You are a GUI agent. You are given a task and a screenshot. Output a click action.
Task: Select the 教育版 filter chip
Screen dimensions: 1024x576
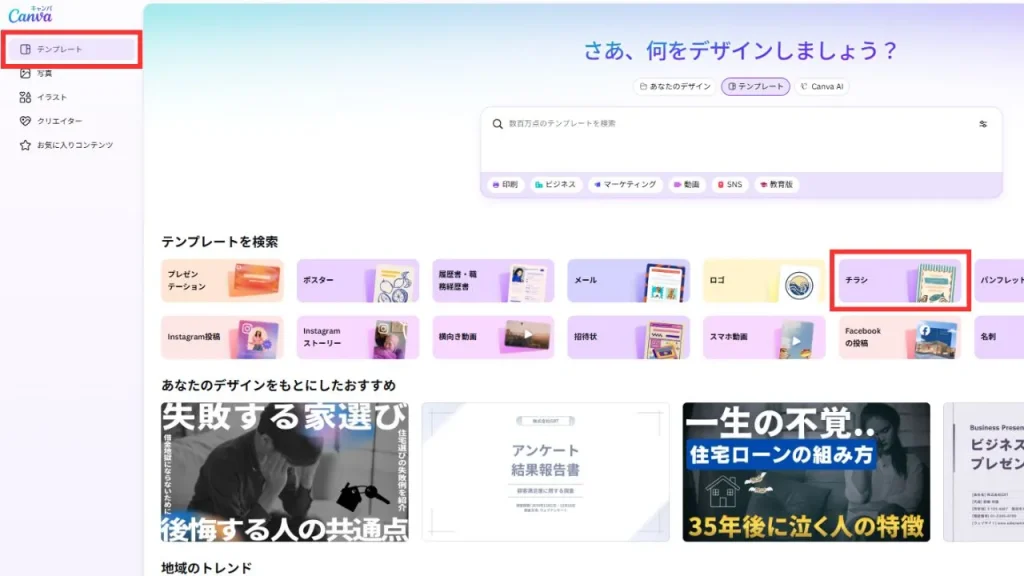point(776,184)
